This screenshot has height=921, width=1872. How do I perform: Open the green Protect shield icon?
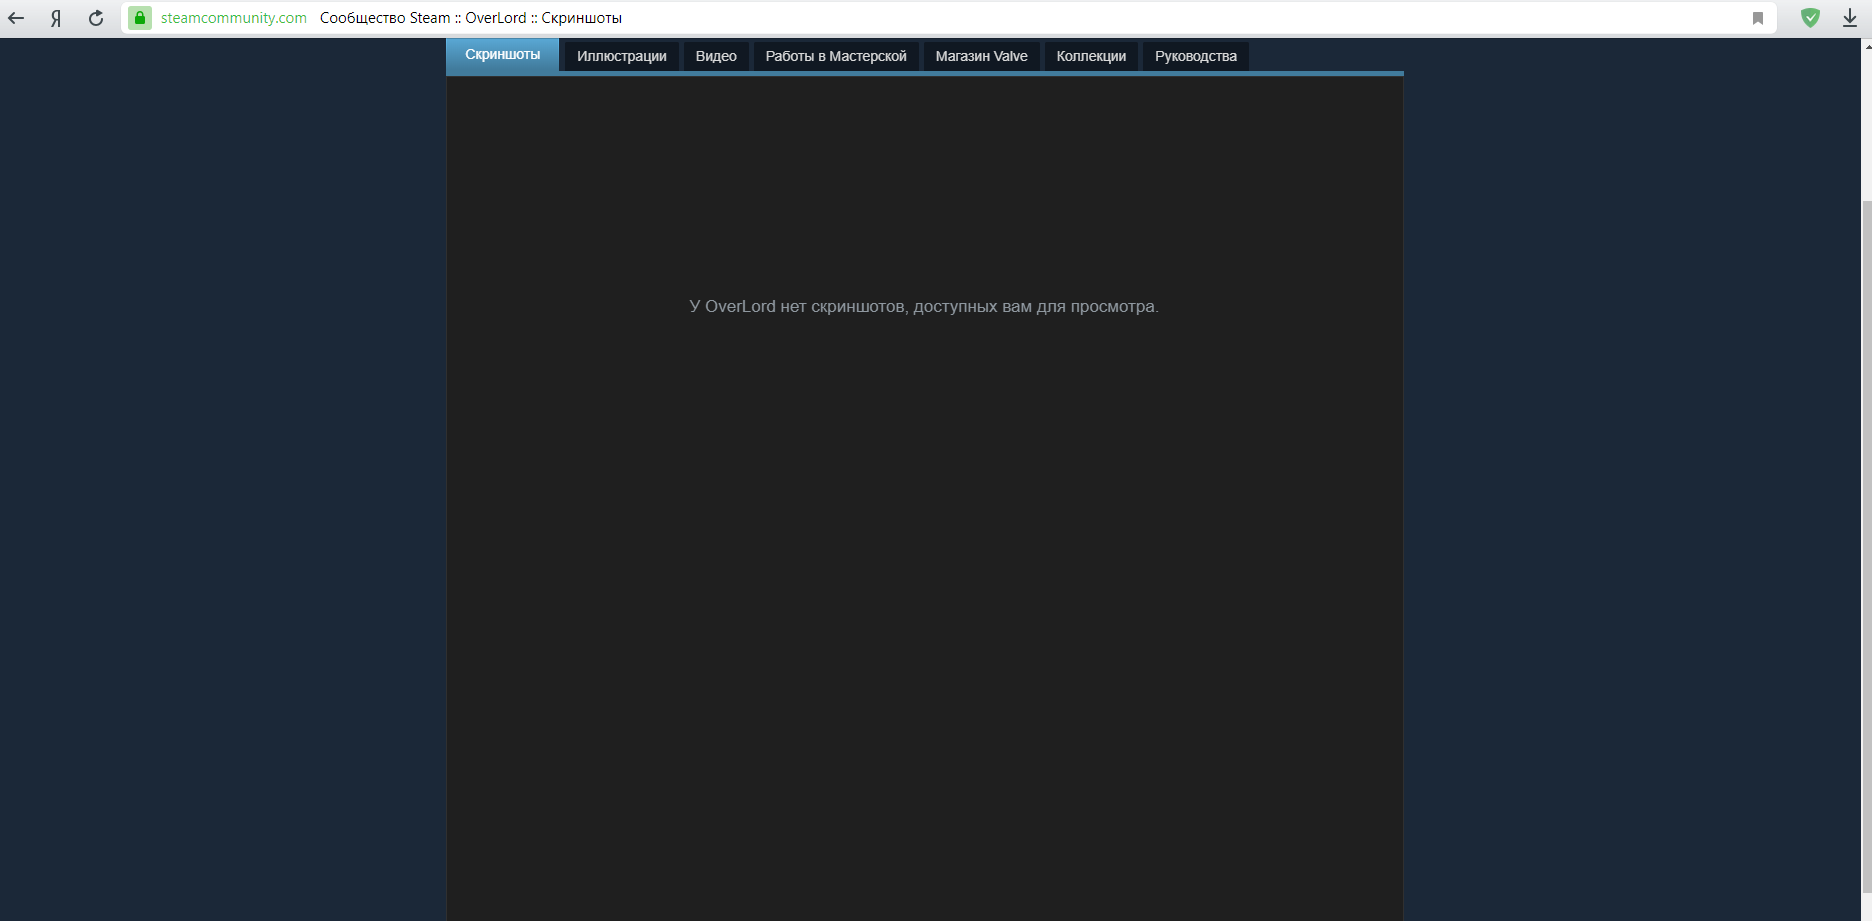coord(1810,18)
